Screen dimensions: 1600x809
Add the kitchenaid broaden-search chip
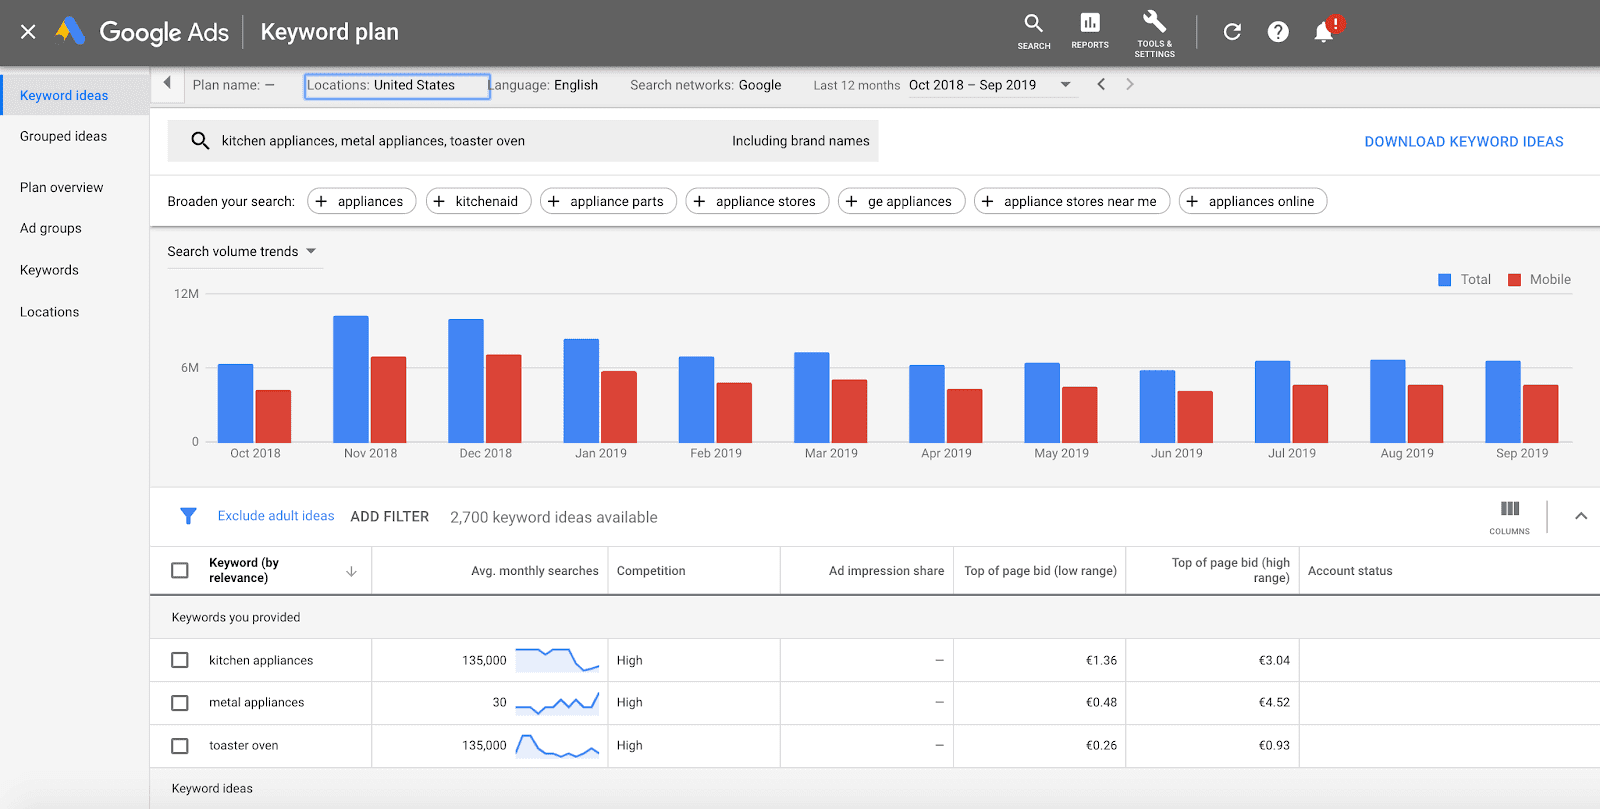click(478, 201)
